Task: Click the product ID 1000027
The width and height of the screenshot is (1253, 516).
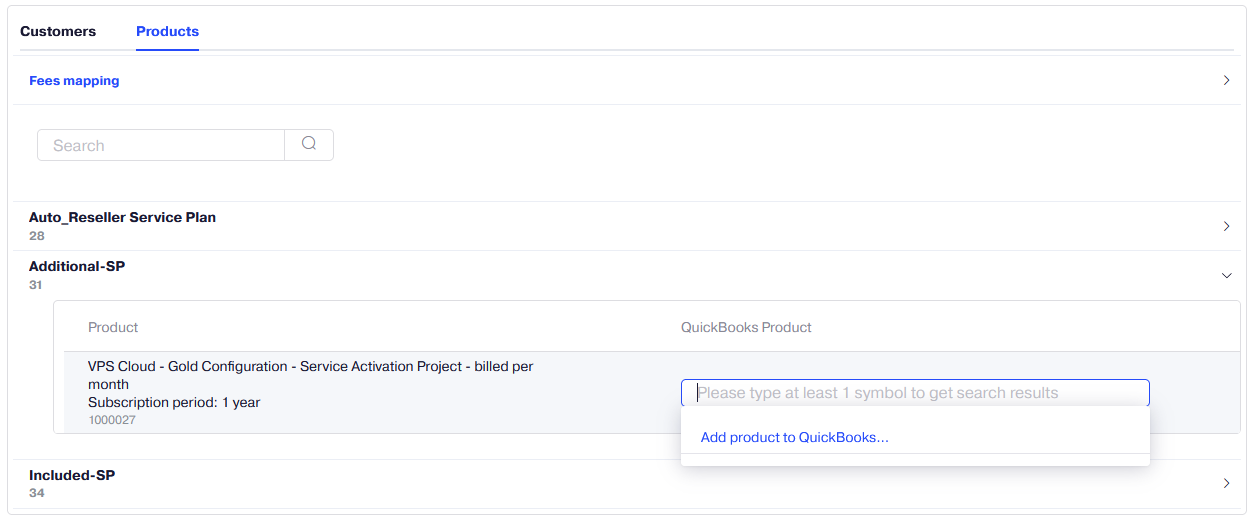Action: point(112,420)
